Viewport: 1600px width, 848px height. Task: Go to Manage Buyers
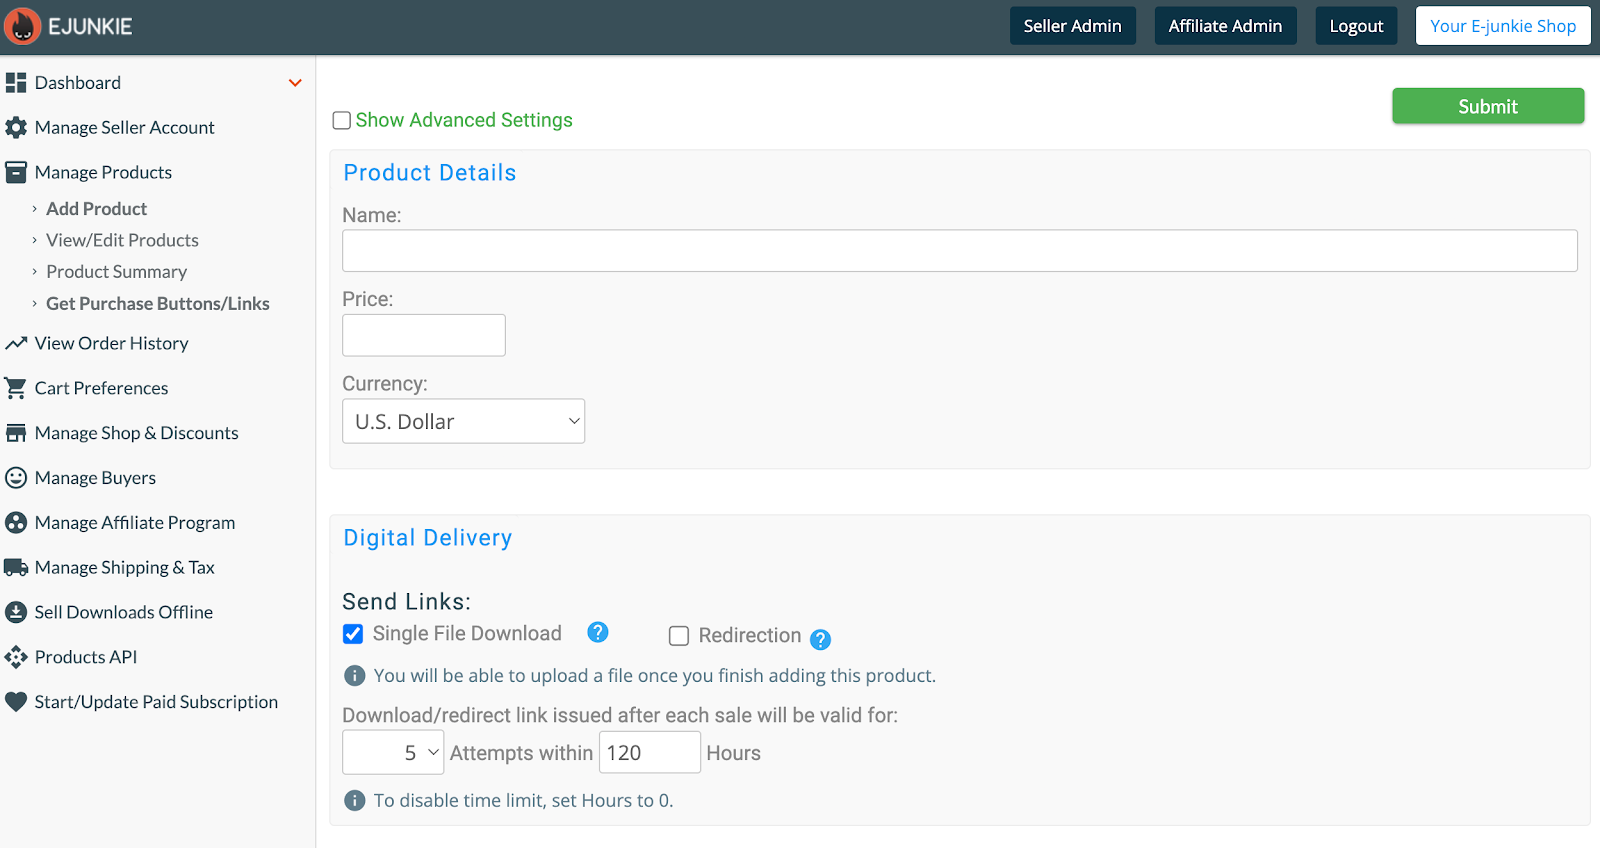coord(96,478)
